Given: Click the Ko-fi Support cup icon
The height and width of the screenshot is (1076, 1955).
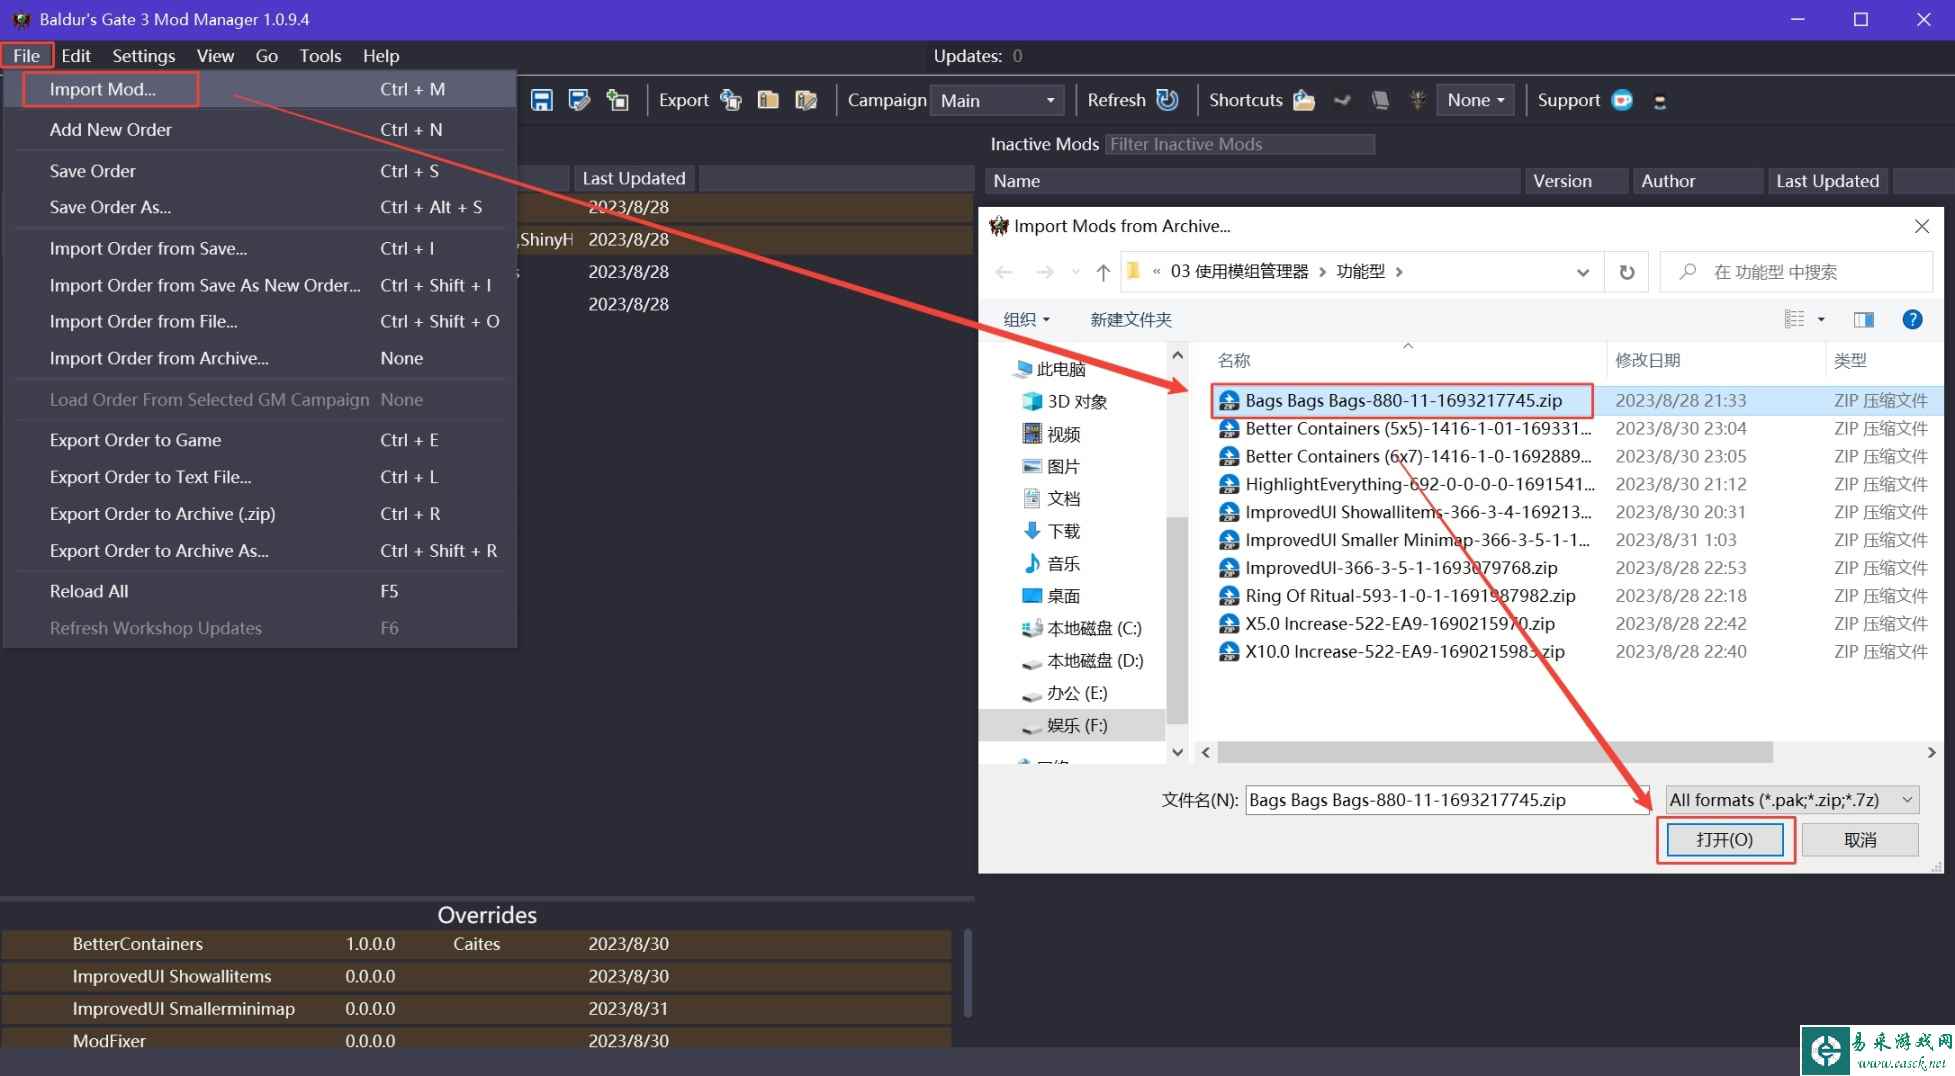Looking at the screenshot, I should click(x=1622, y=100).
